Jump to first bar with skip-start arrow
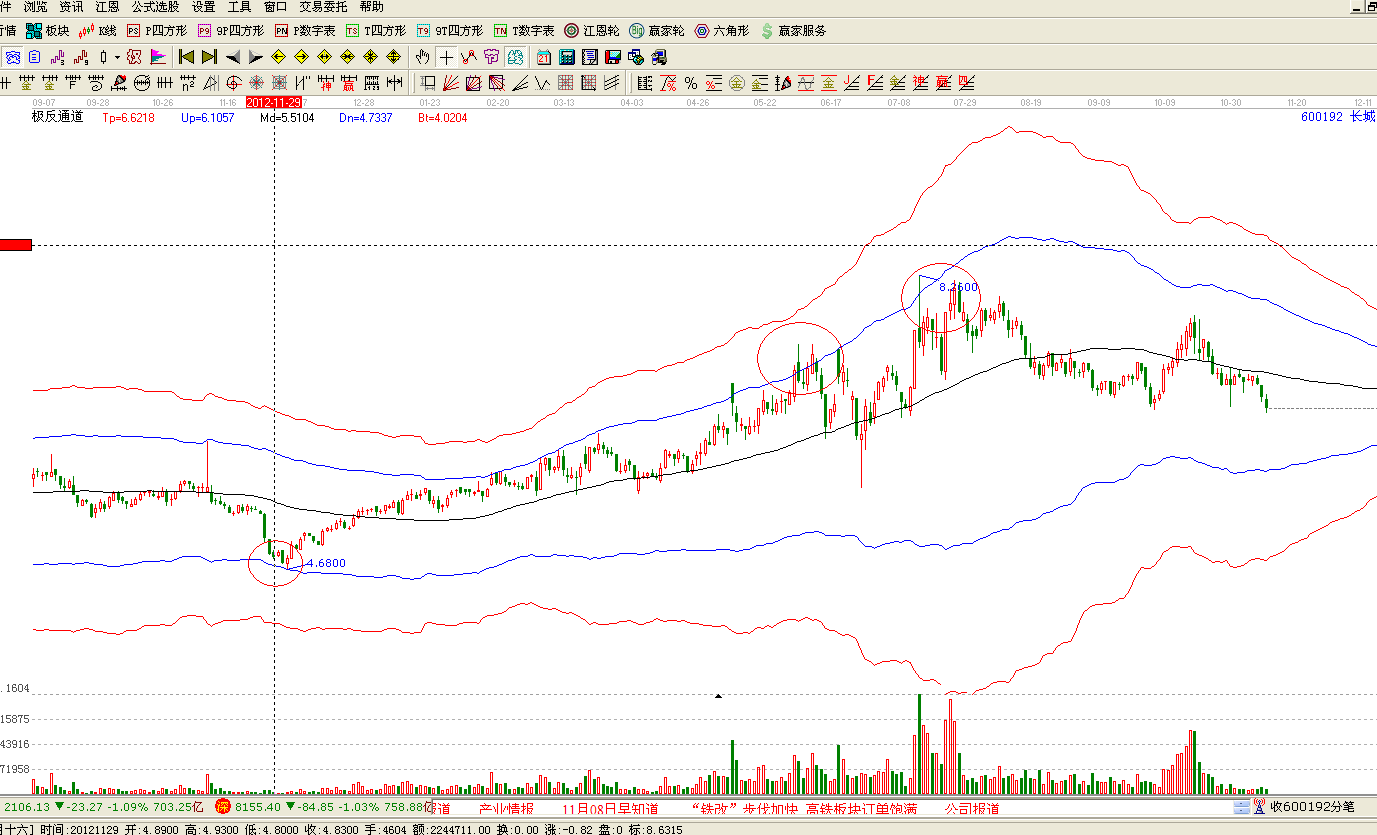The height and width of the screenshot is (835, 1377). tap(186, 57)
